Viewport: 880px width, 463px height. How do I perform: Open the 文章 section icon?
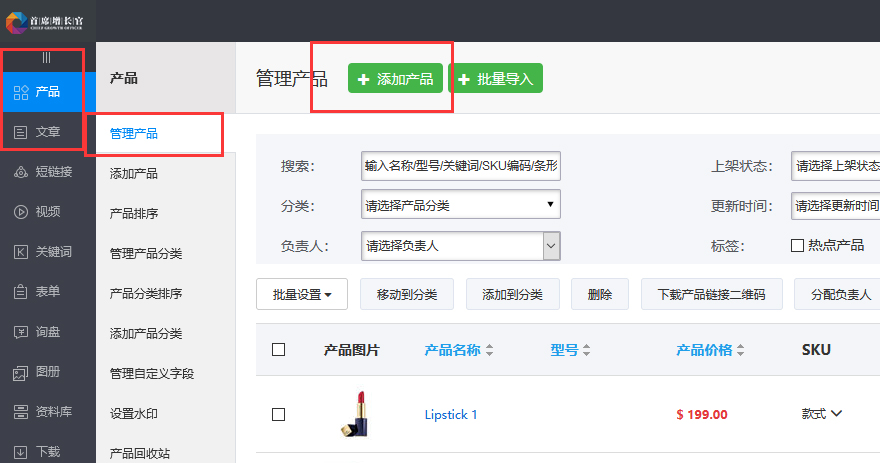21,132
